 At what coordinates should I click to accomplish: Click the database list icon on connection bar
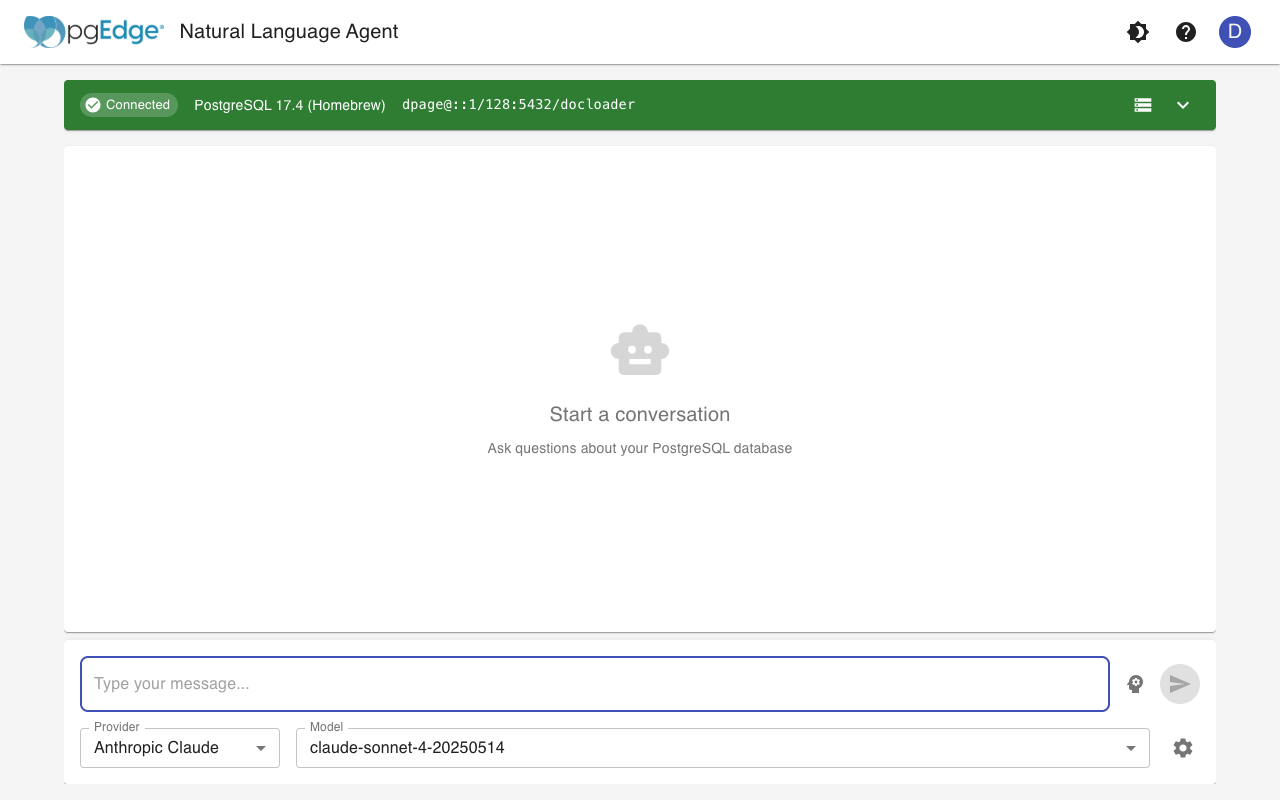point(1142,104)
